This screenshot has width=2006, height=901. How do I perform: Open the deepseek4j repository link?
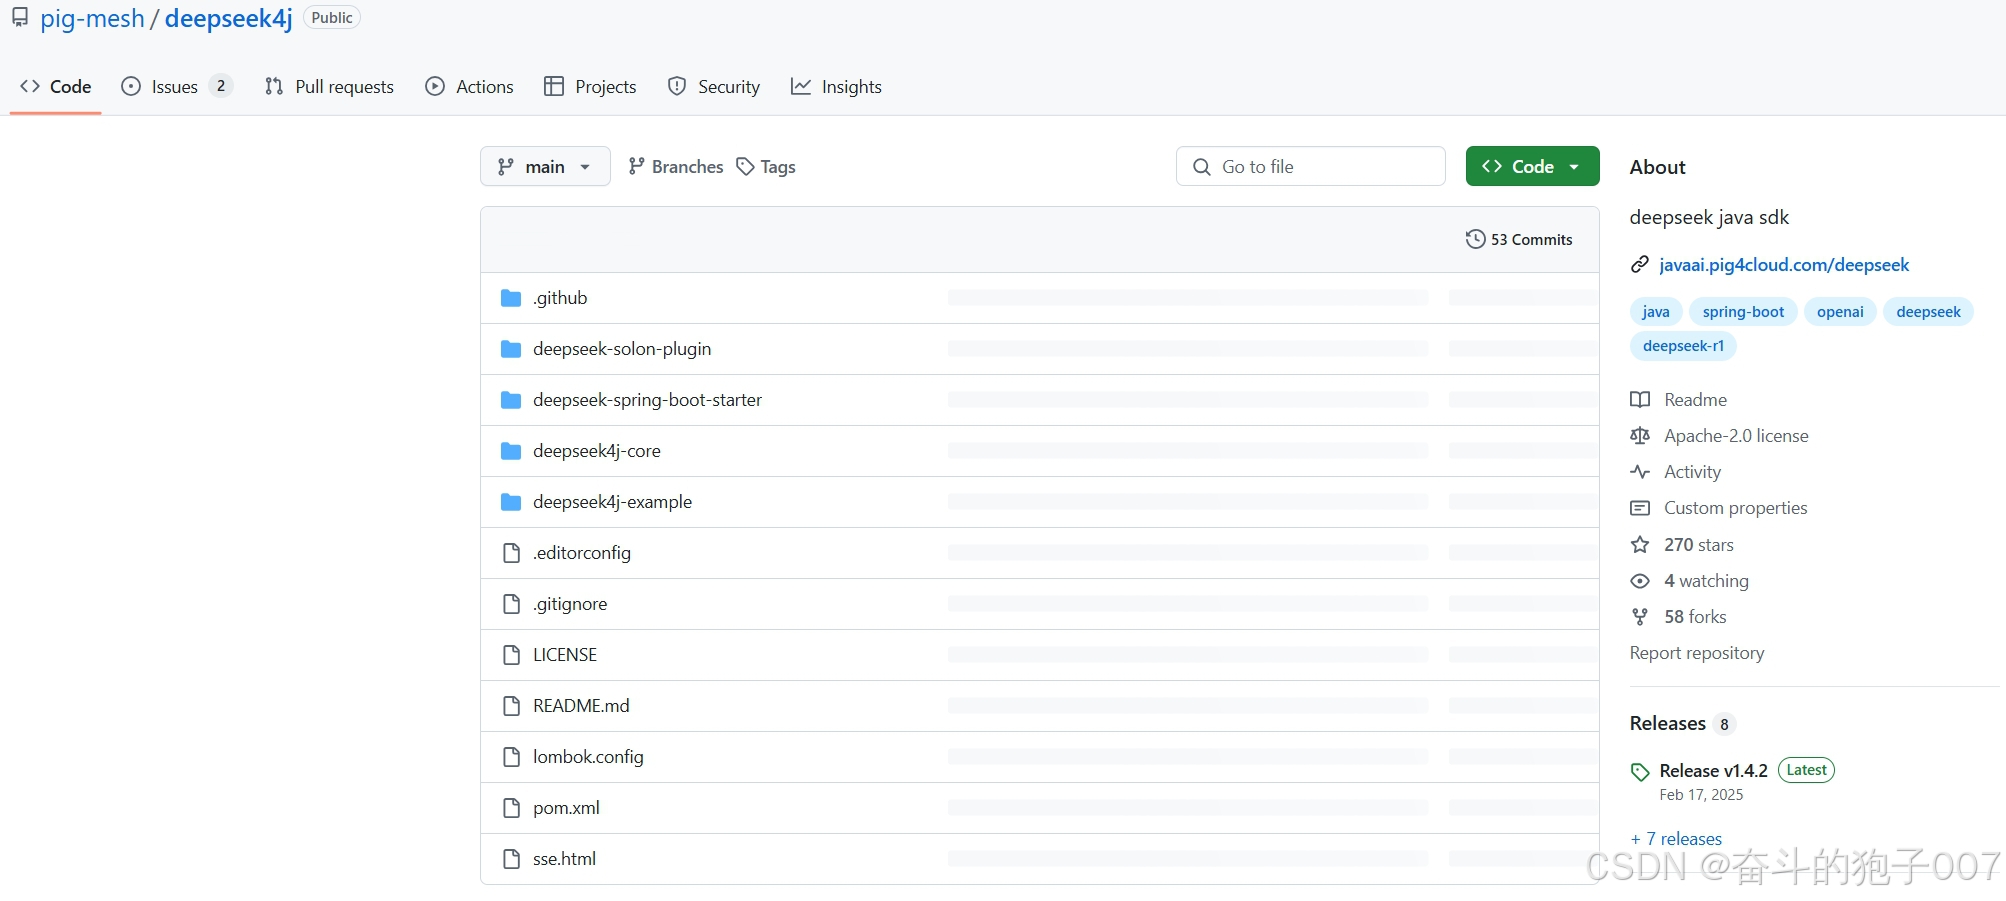(229, 18)
